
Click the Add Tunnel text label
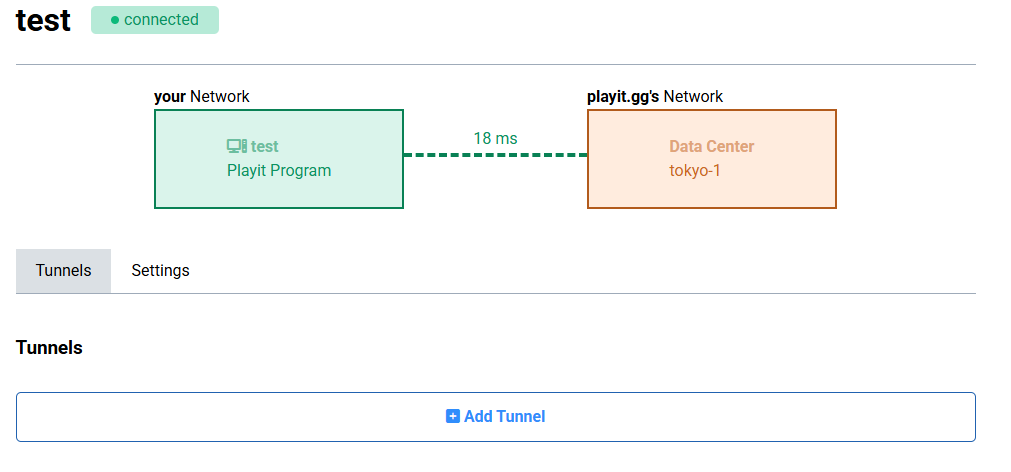[x=504, y=417]
